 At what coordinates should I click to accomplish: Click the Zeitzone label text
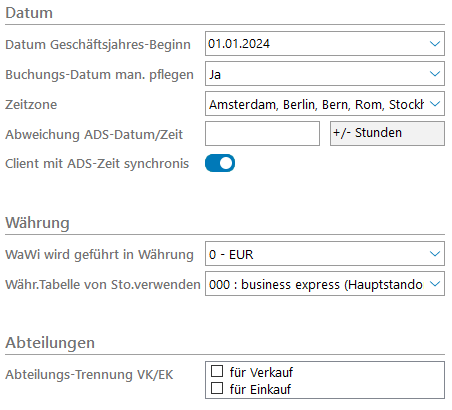[31, 105]
